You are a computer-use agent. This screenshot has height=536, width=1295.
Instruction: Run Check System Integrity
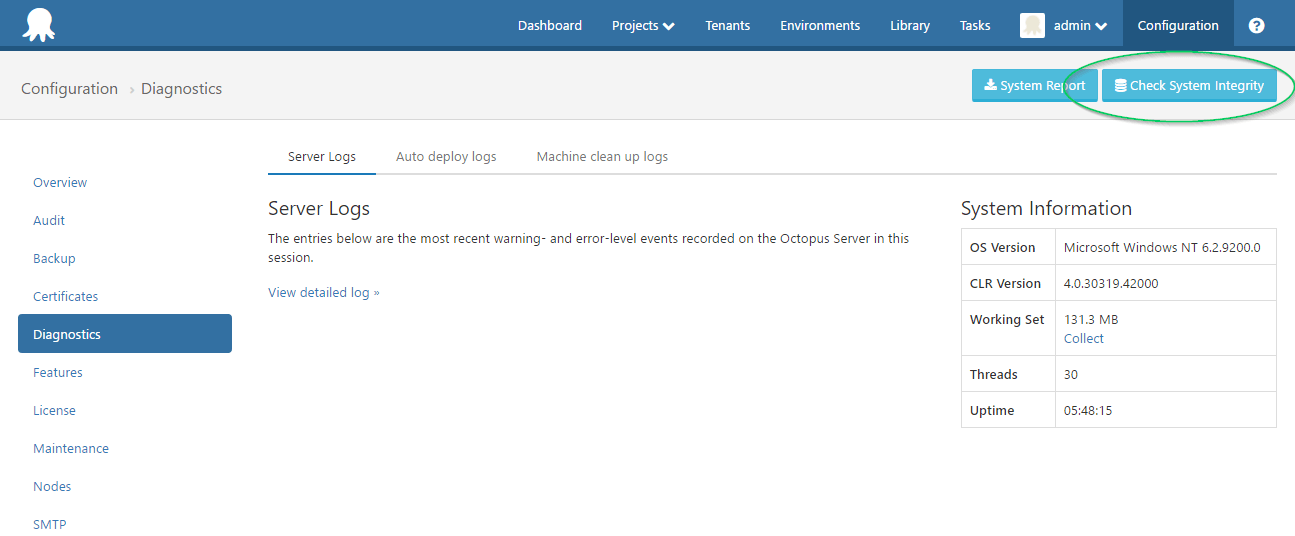1189,86
